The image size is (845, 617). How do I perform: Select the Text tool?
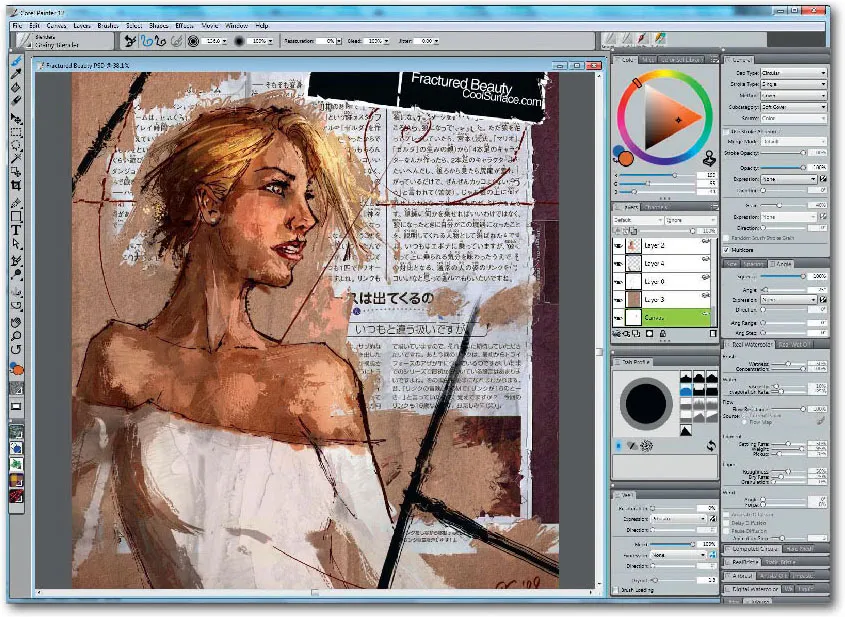pyautogui.click(x=16, y=229)
